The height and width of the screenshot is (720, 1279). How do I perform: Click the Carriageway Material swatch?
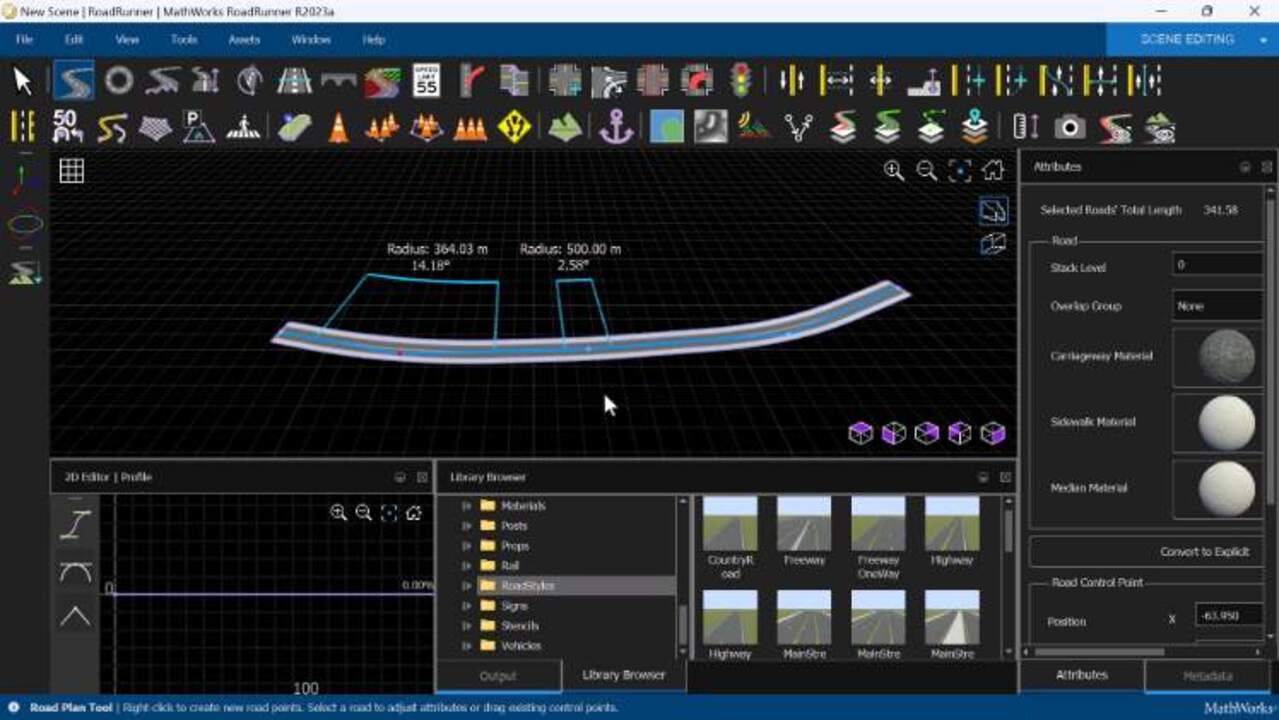click(1225, 357)
